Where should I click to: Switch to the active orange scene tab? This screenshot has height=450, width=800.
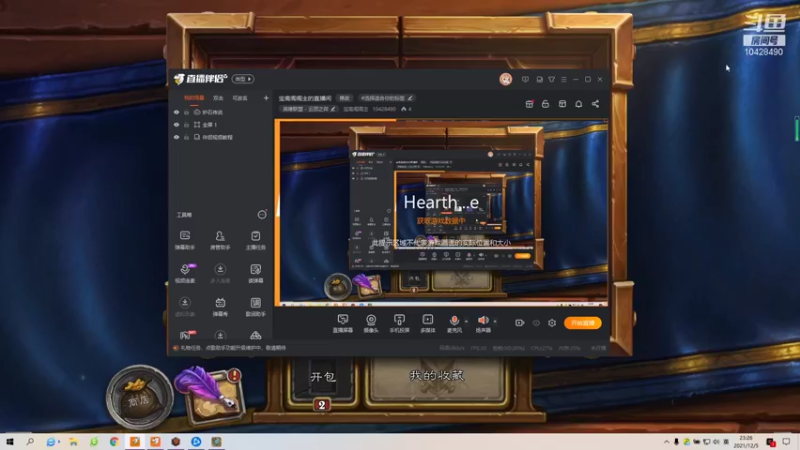click(194, 98)
